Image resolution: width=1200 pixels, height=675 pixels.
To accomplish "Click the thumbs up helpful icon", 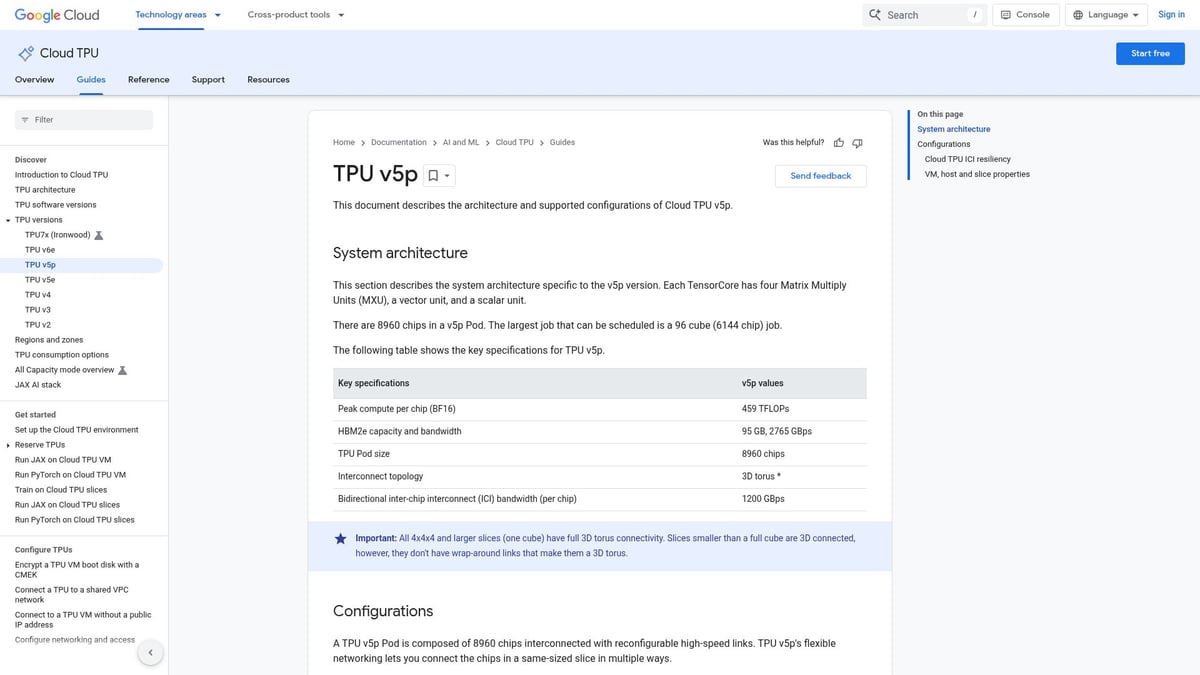I will tap(839, 143).
